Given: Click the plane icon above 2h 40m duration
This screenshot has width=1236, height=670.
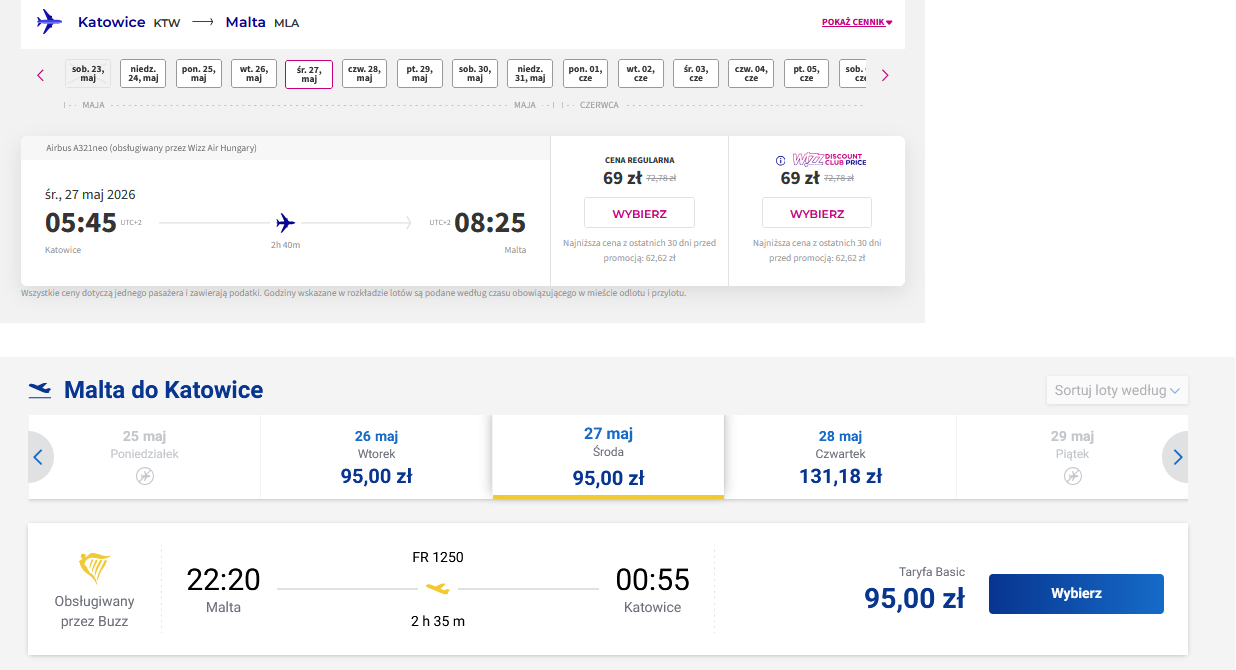Looking at the screenshot, I should click(285, 222).
